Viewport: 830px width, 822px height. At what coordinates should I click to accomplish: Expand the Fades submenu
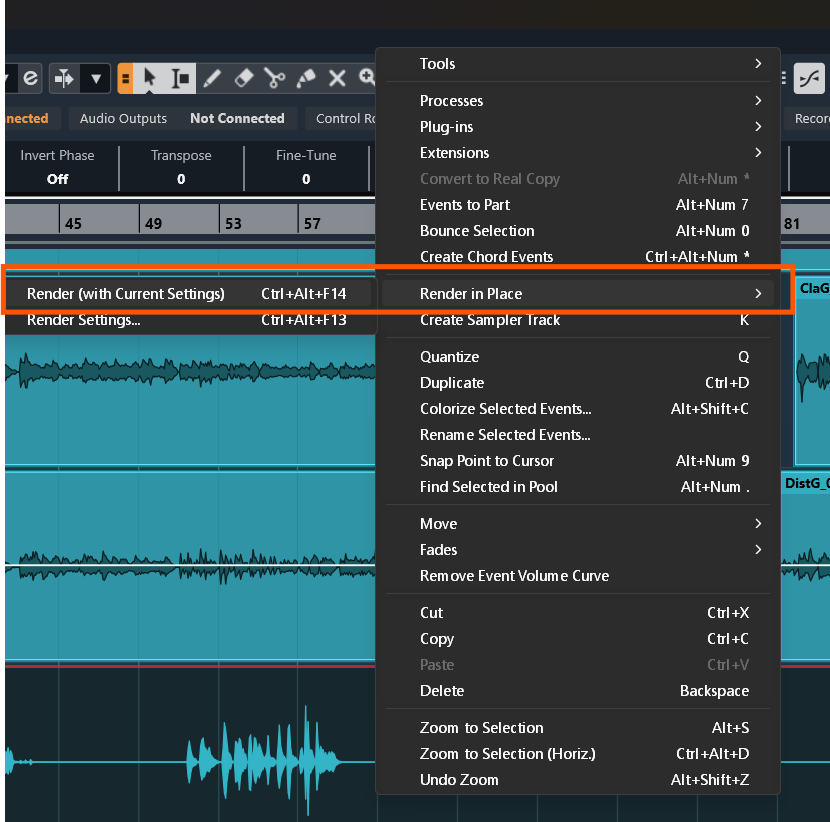point(578,549)
